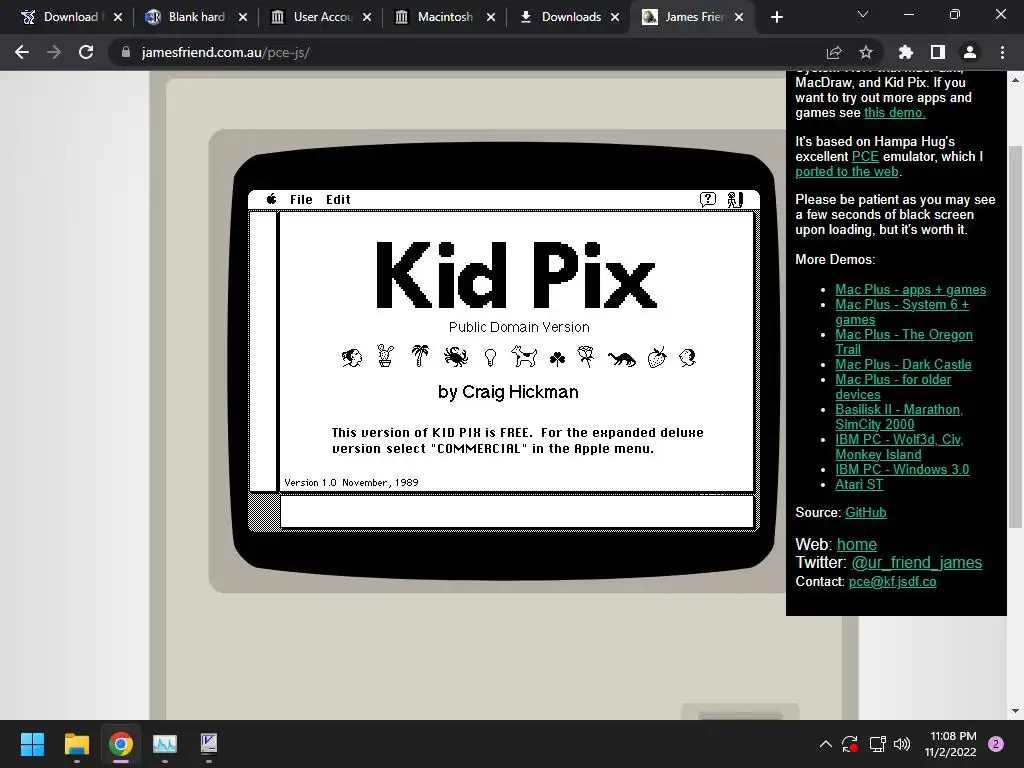Click the potted cactus stamp icon
This screenshot has height=768, width=1024.
pyautogui.click(x=385, y=356)
